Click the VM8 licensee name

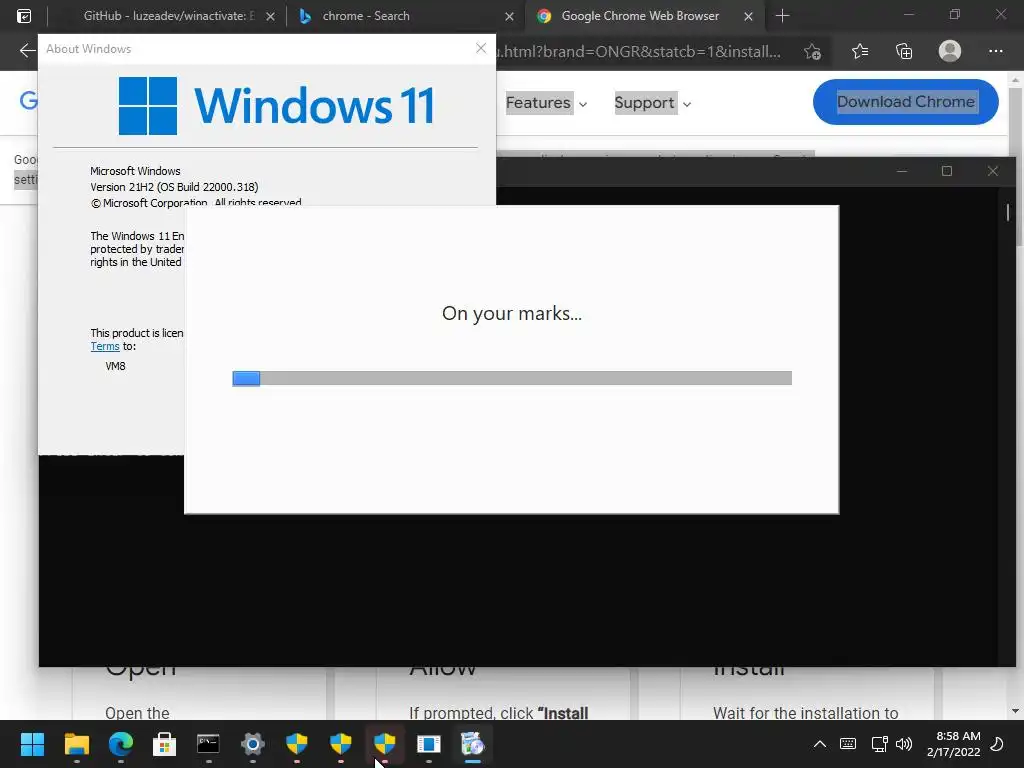pos(116,366)
